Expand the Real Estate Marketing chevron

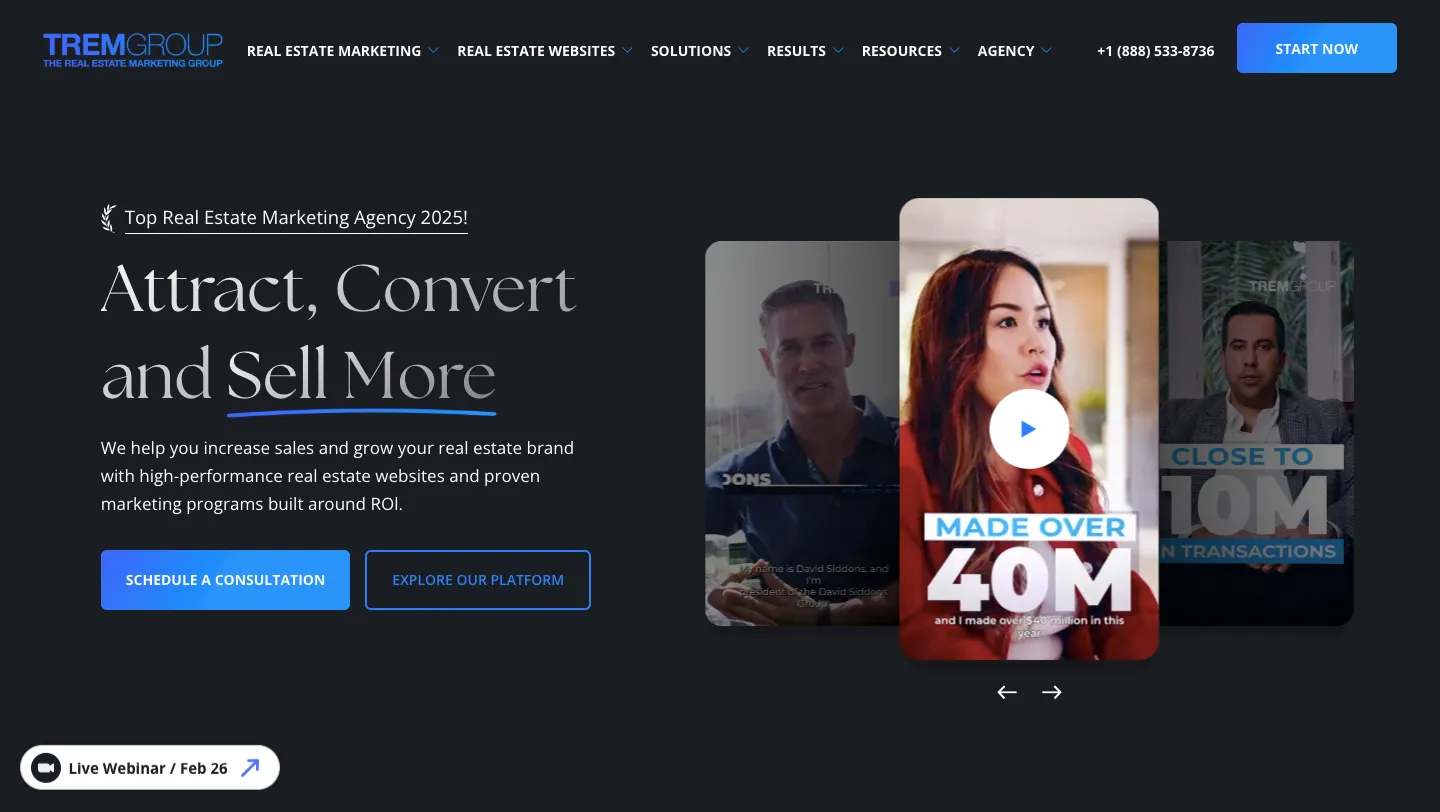point(433,50)
